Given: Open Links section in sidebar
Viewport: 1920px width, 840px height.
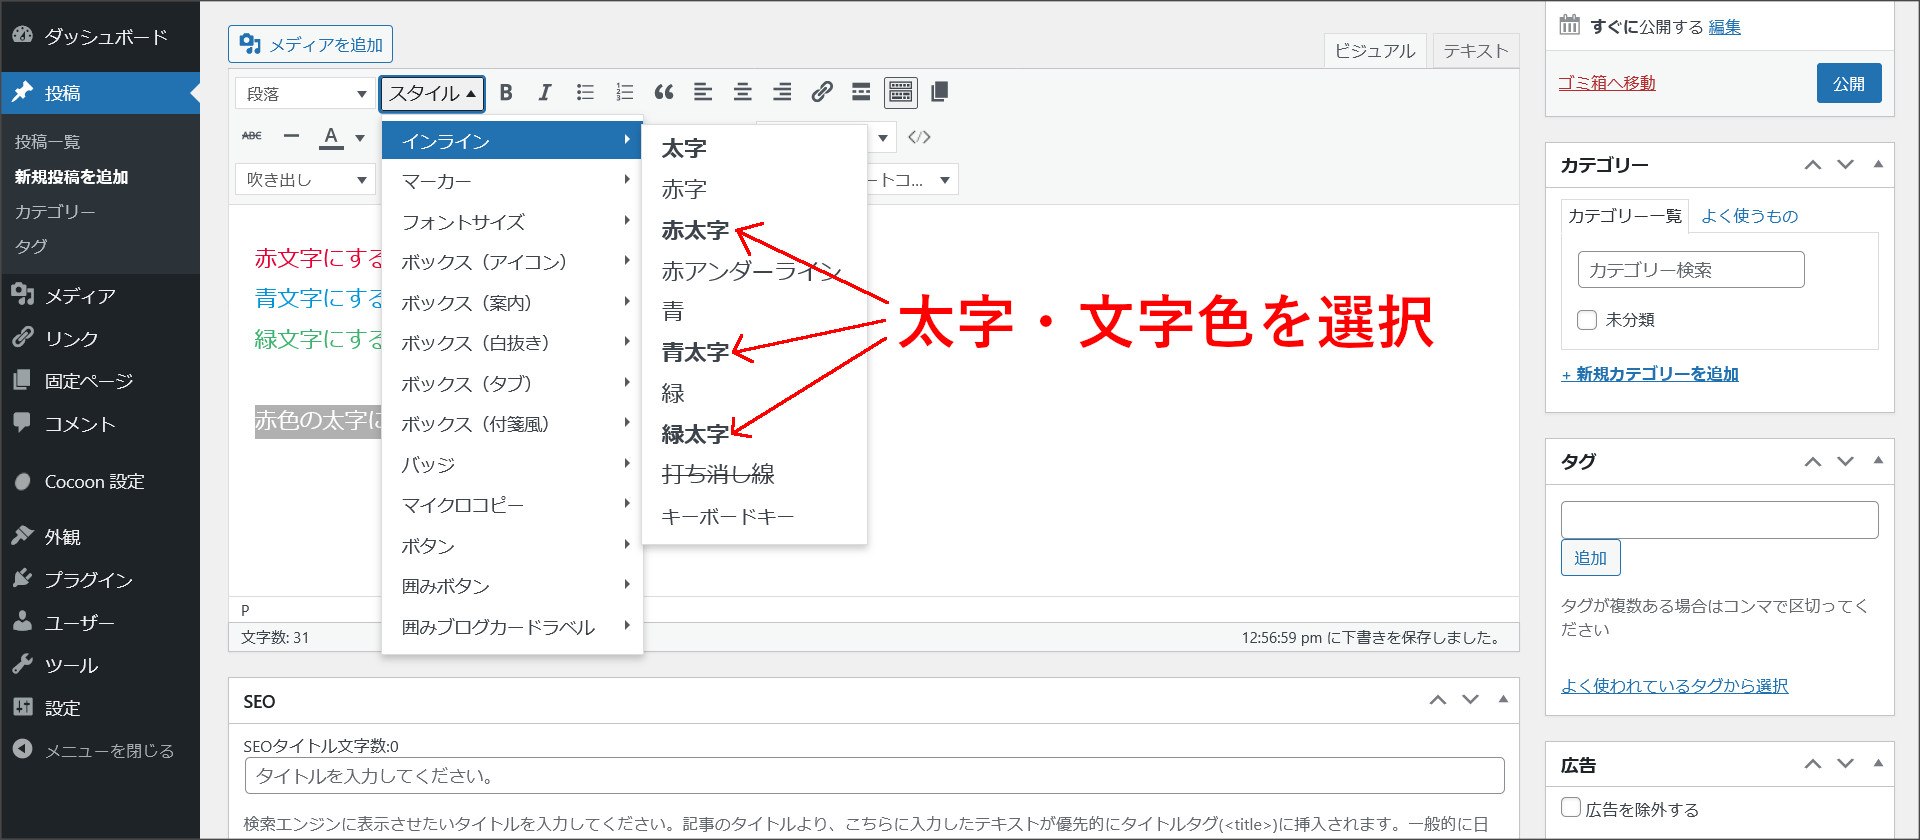Looking at the screenshot, I should (100, 339).
